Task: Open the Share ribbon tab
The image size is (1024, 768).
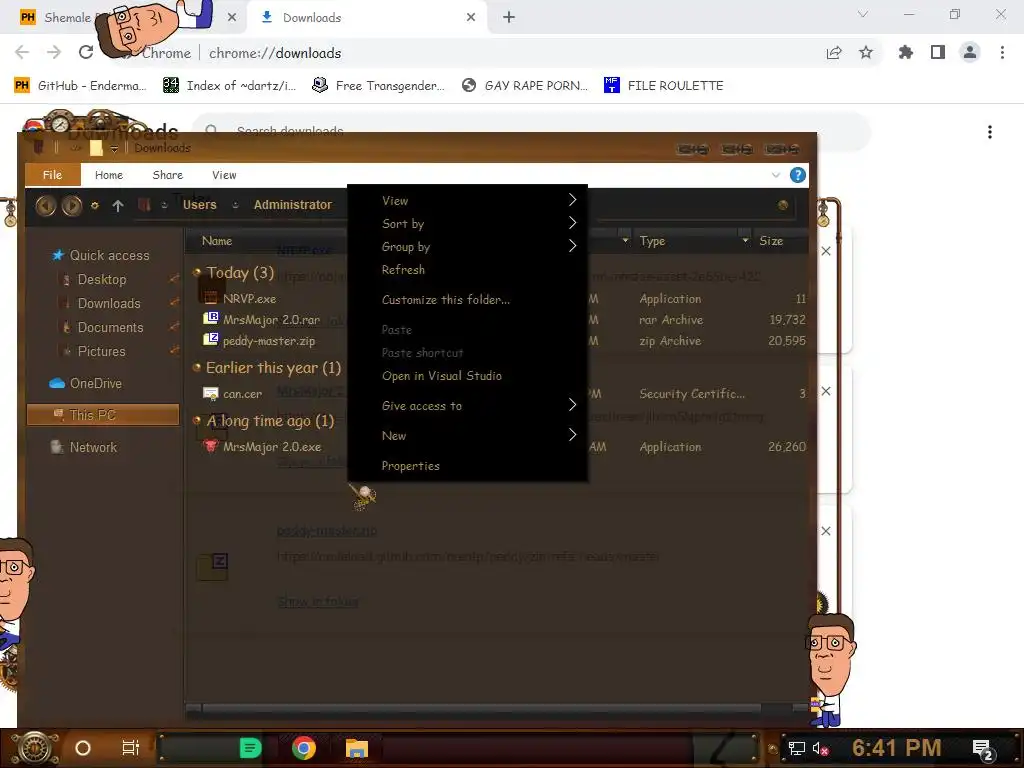Action: click(x=168, y=175)
